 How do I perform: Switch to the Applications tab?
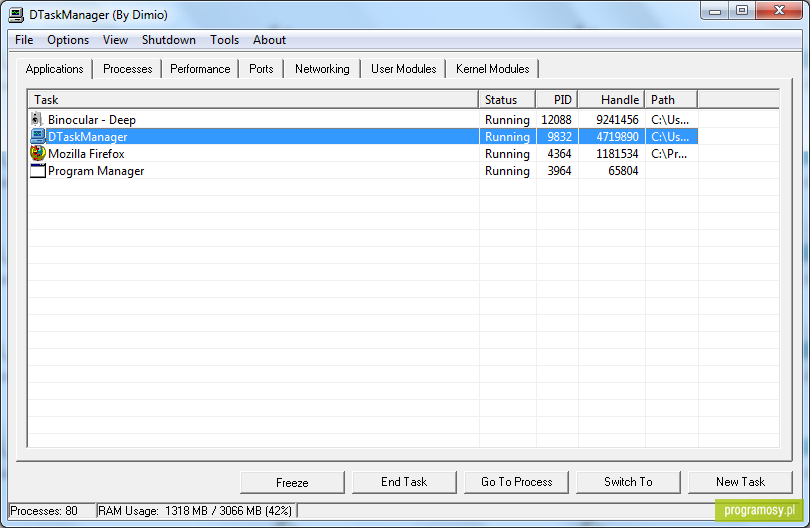click(x=54, y=69)
